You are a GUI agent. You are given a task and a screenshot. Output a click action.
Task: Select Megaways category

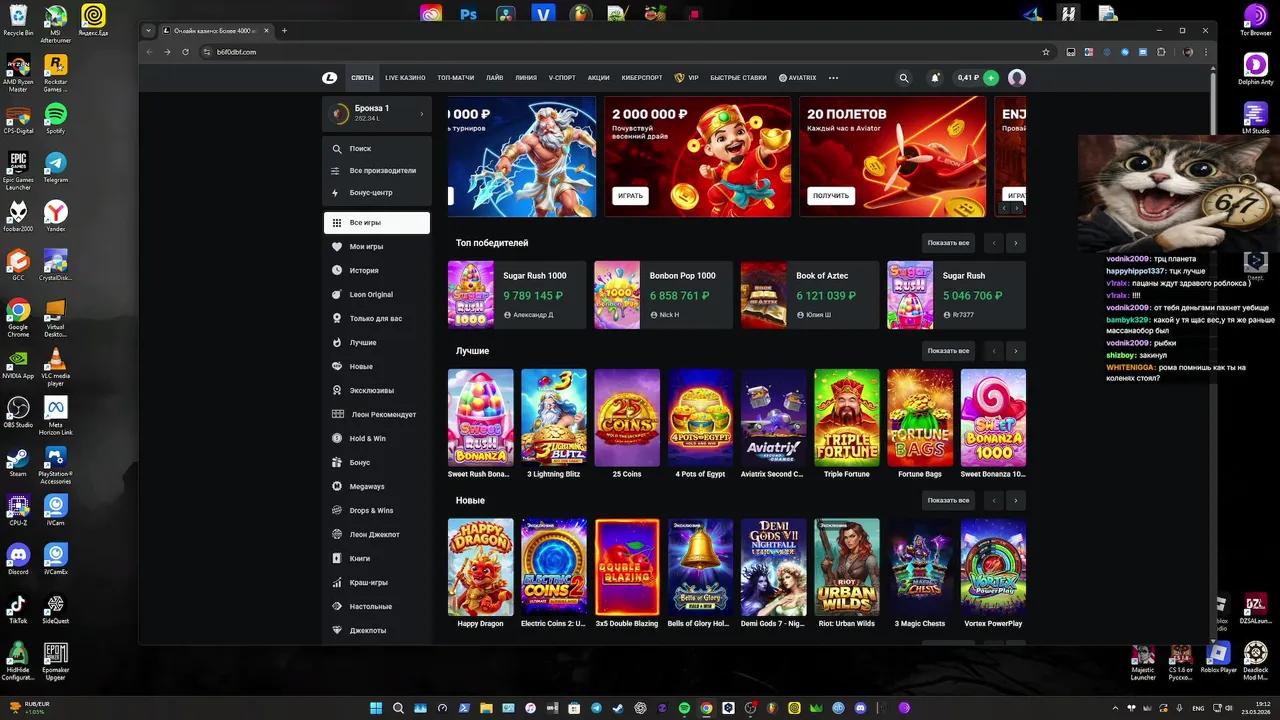tap(377, 486)
